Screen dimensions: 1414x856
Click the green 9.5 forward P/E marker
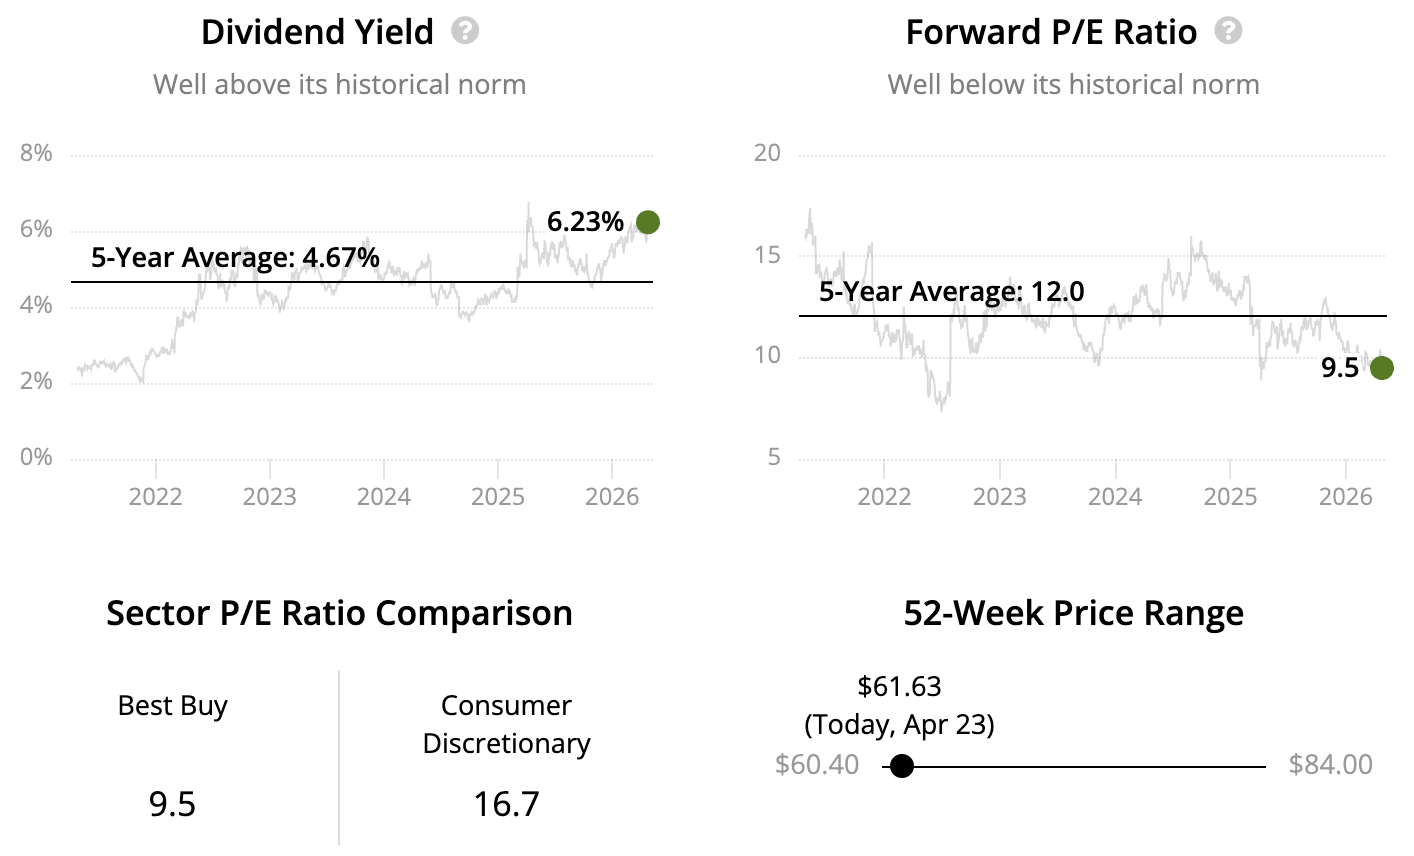coord(1381,368)
